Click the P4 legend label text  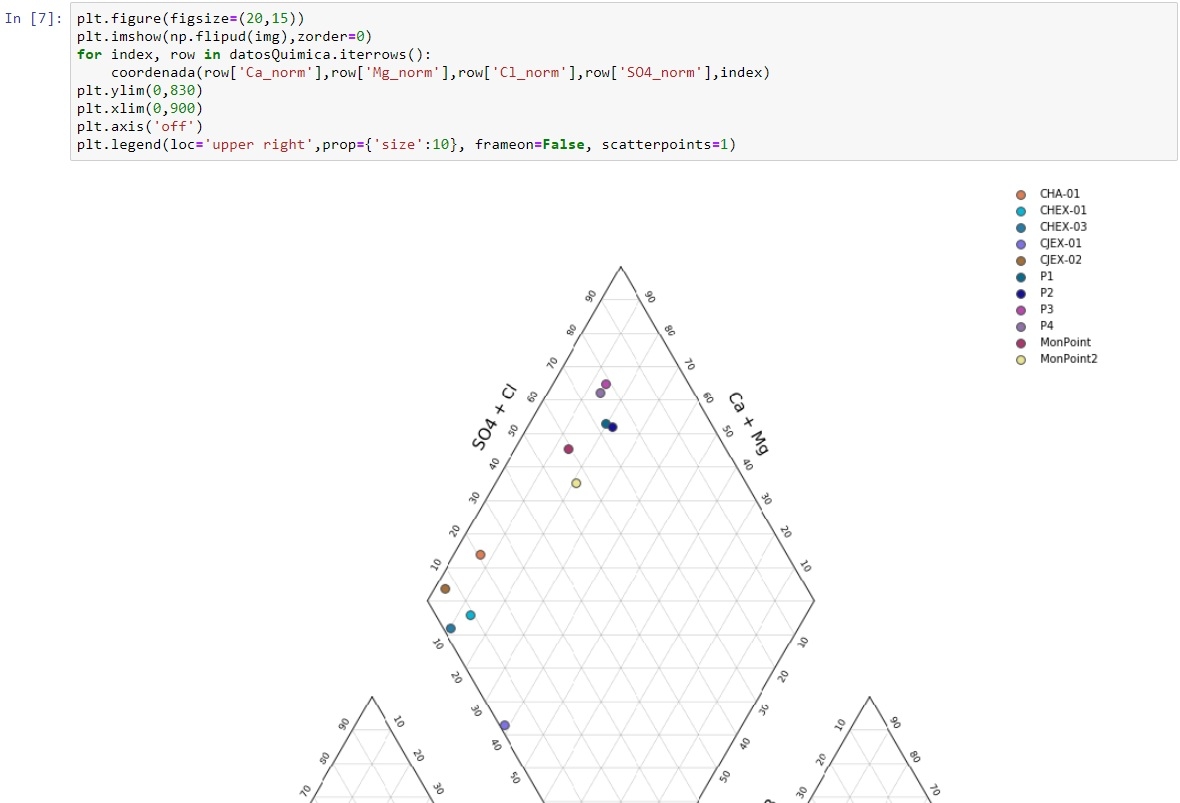[x=1046, y=326]
